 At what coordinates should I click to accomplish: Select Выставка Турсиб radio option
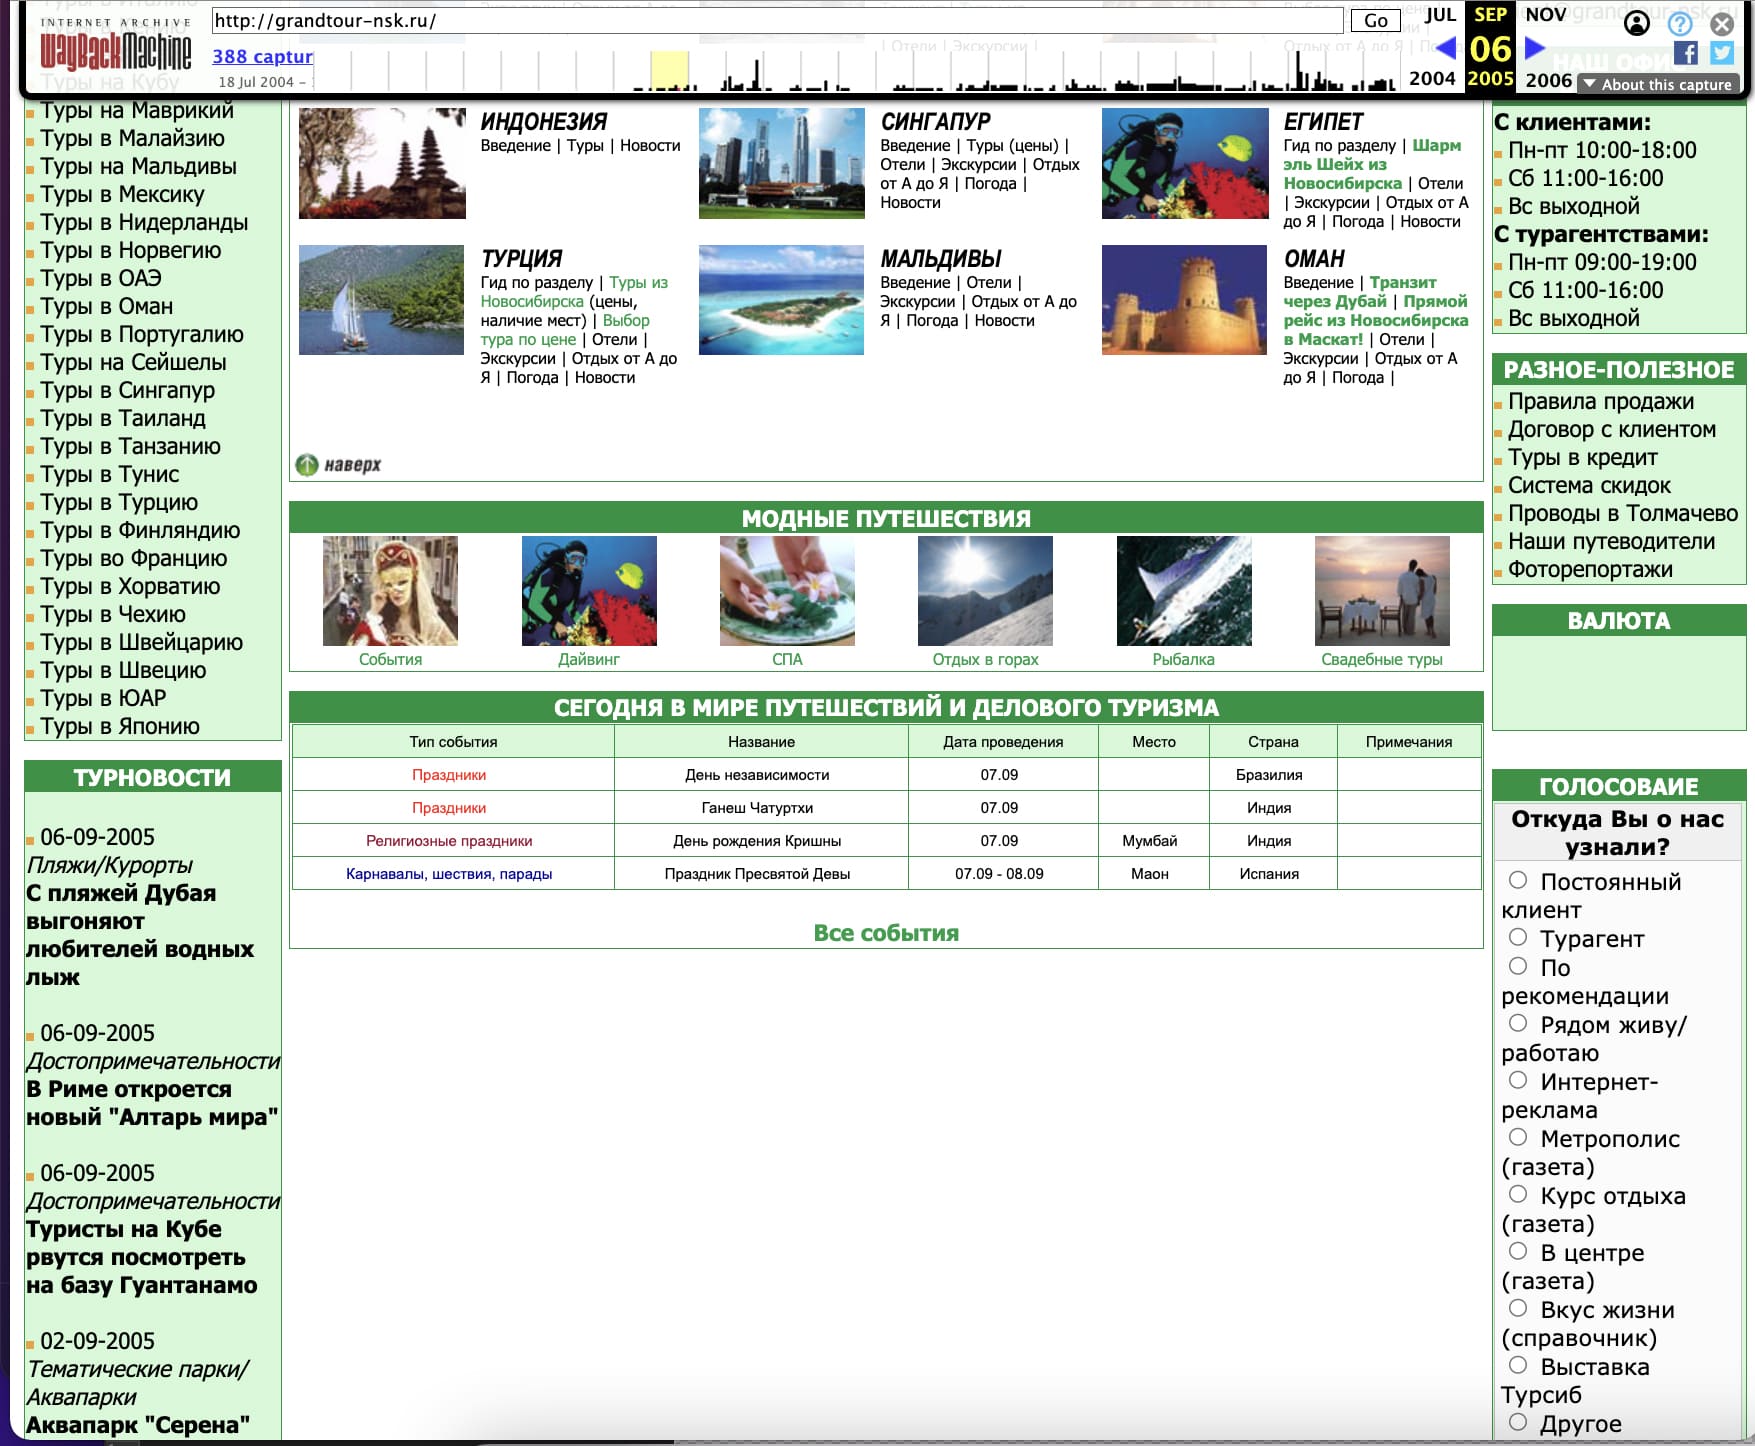1518,1365
